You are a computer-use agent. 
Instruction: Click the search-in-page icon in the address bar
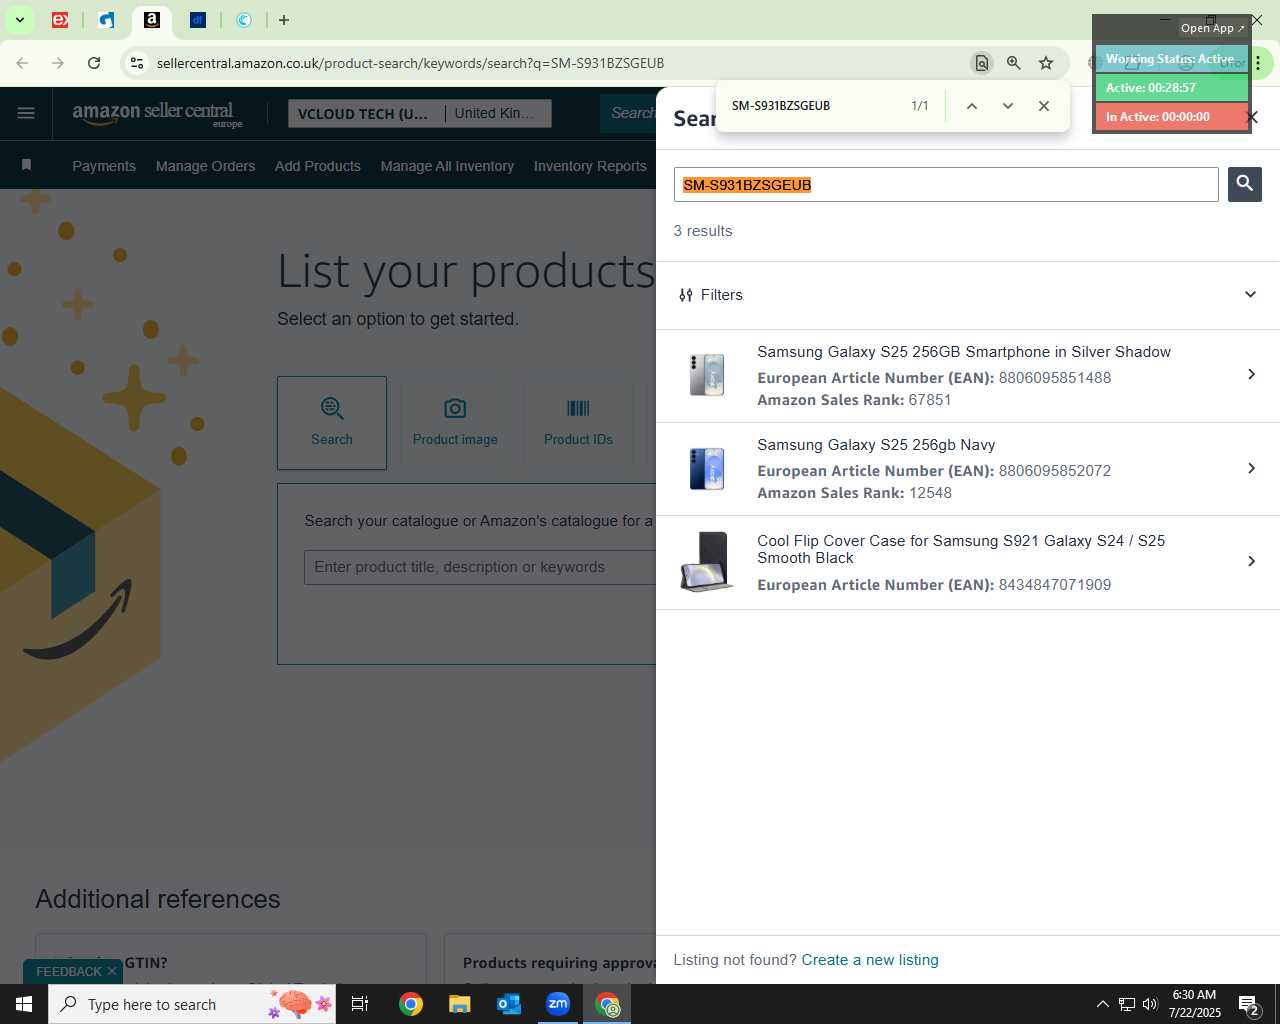coord(982,63)
